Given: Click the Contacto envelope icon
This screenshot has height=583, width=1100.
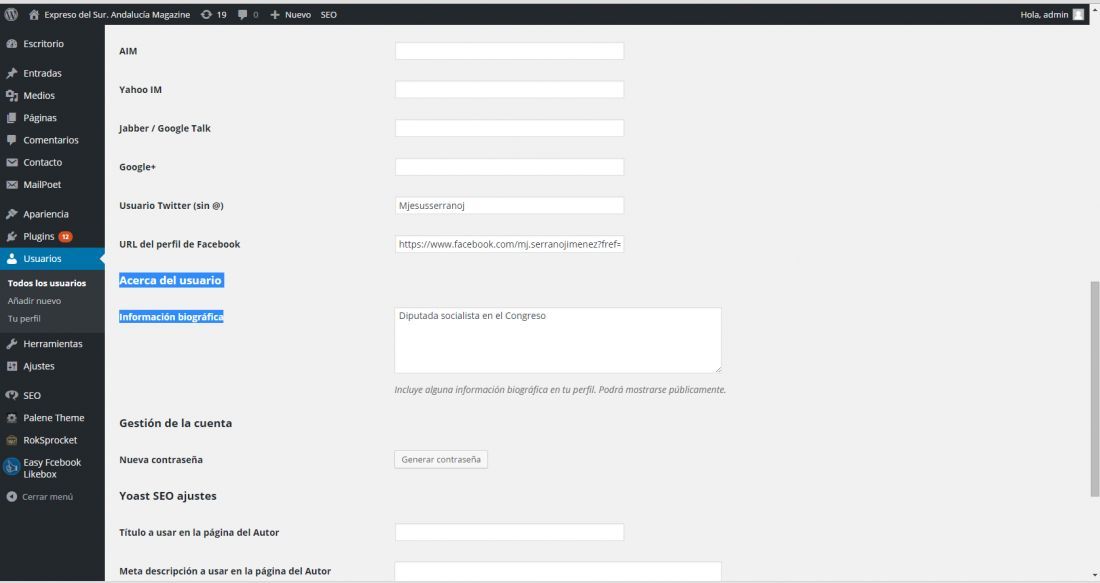Looking at the screenshot, I should [12, 162].
